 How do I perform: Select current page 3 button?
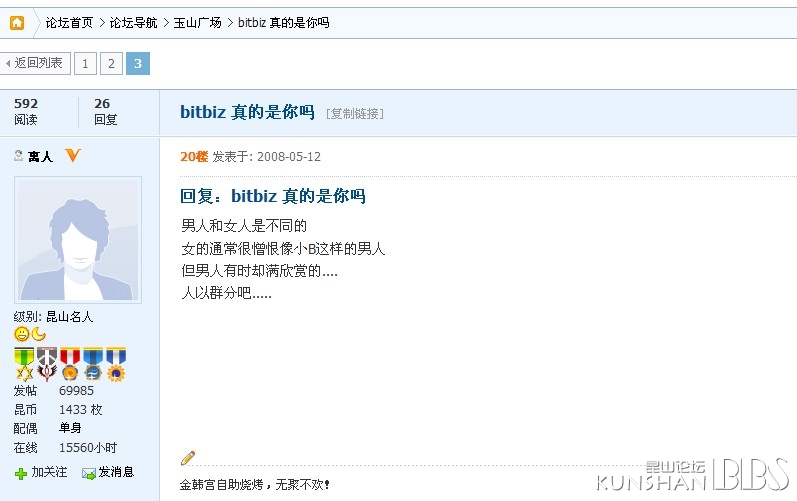pyautogui.click(x=138, y=64)
